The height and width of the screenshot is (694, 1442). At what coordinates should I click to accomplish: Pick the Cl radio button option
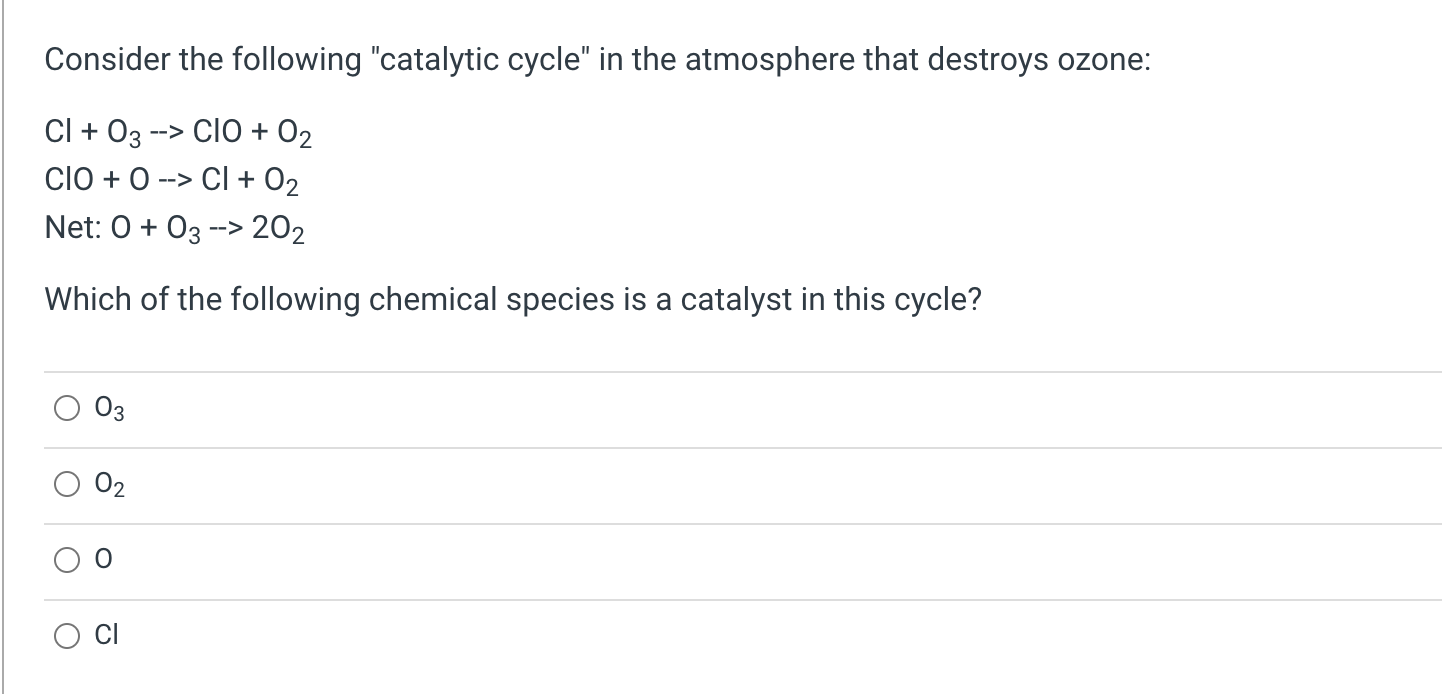[x=69, y=634]
